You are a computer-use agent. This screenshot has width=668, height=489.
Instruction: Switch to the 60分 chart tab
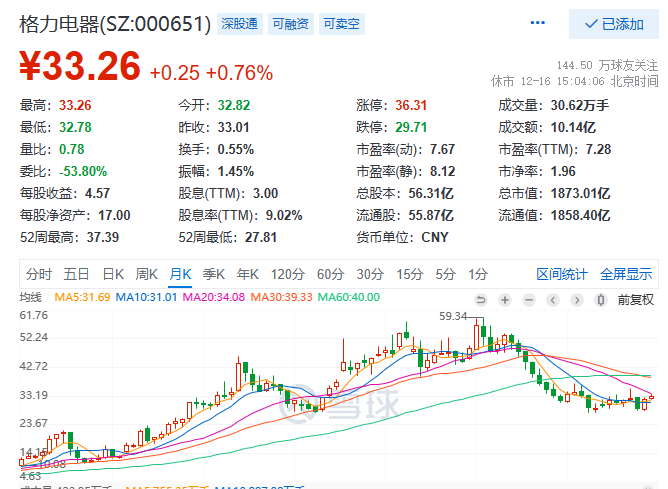tap(331, 274)
